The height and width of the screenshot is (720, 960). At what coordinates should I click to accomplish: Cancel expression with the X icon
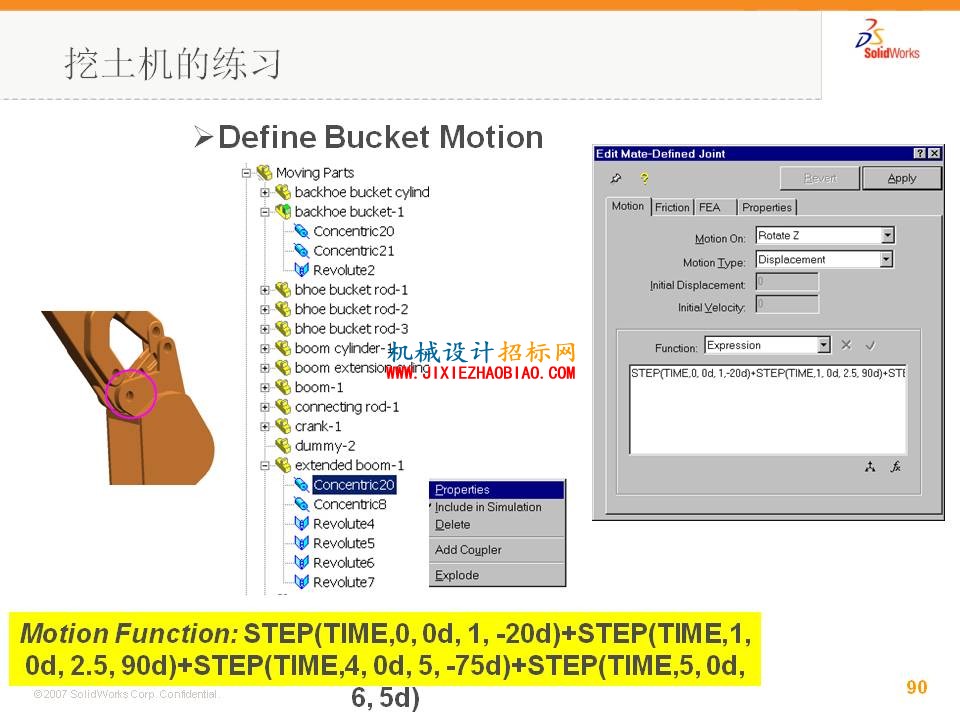[846, 345]
